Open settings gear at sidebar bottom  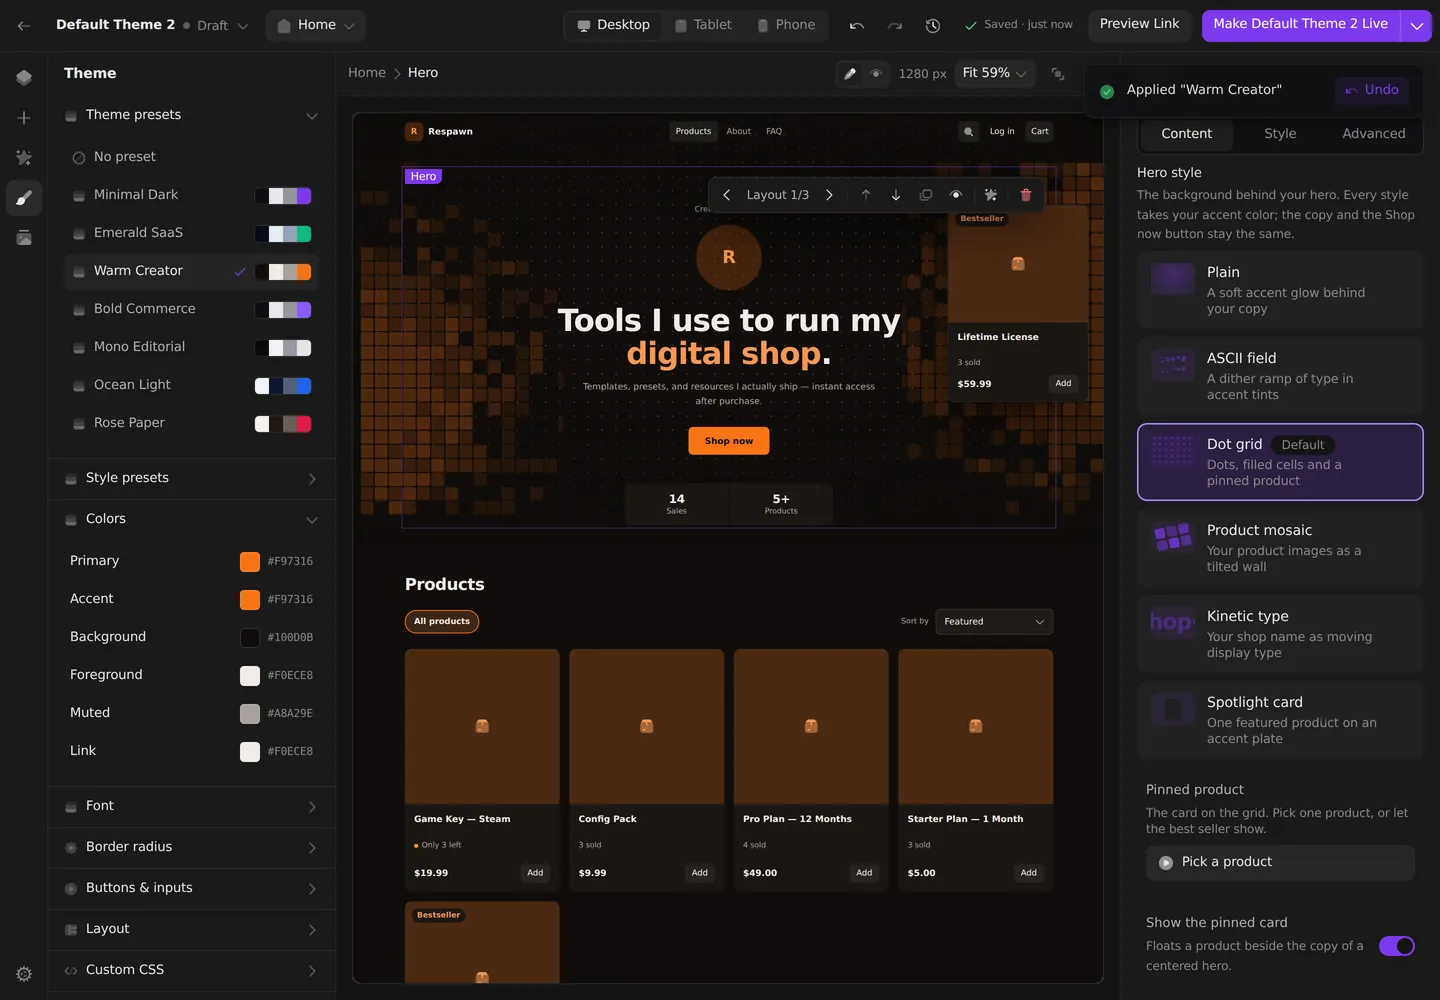24,974
